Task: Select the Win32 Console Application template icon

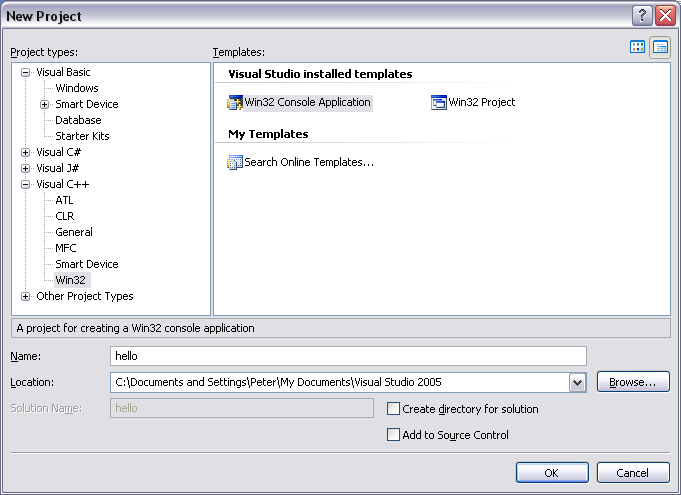Action: pos(236,102)
